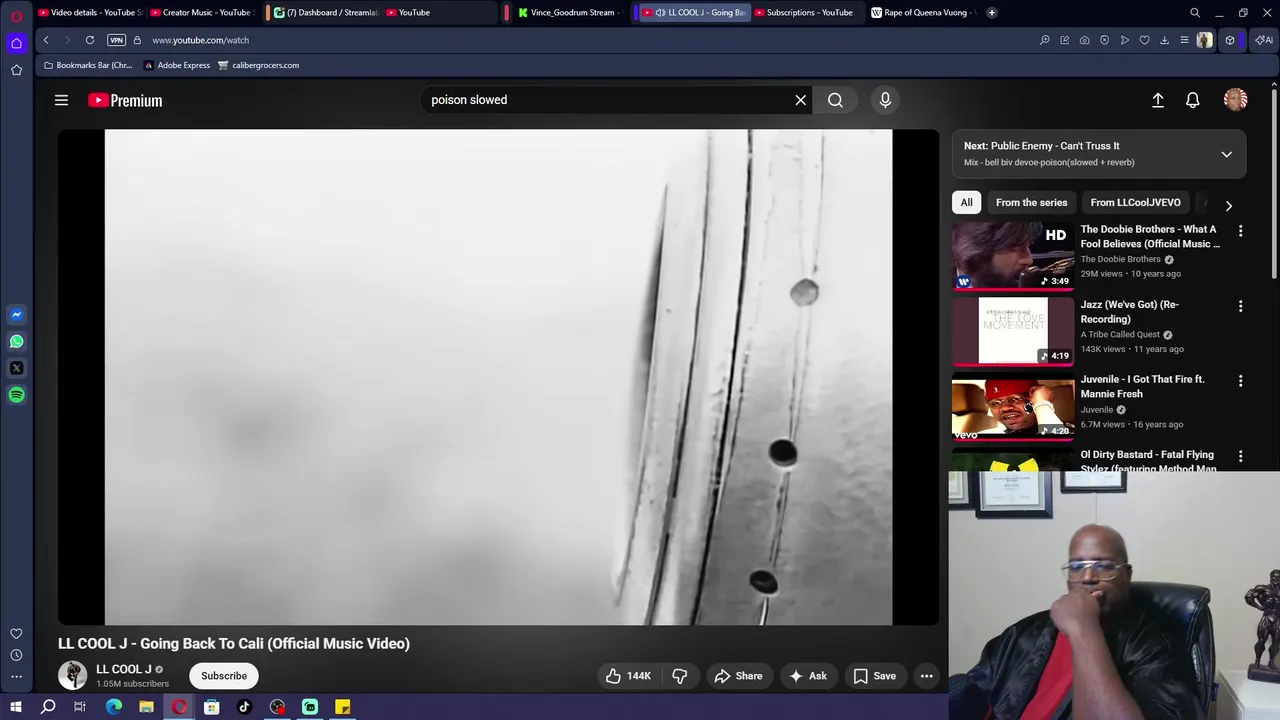Open Doobie Brothers video thumbnail

(1013, 256)
